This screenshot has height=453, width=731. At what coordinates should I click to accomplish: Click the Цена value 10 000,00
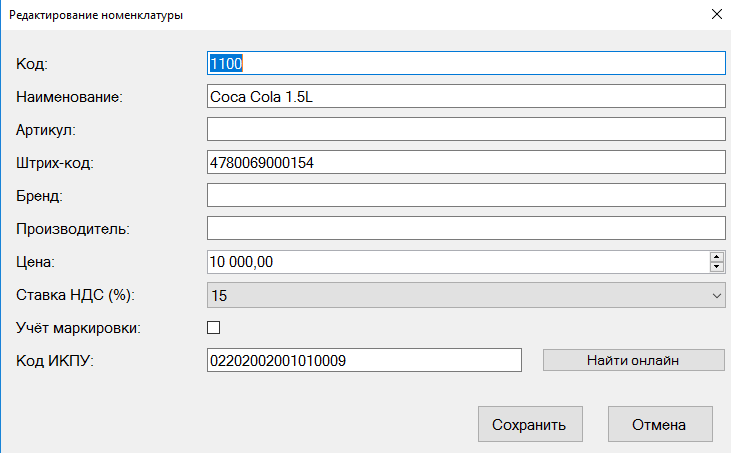455,261
